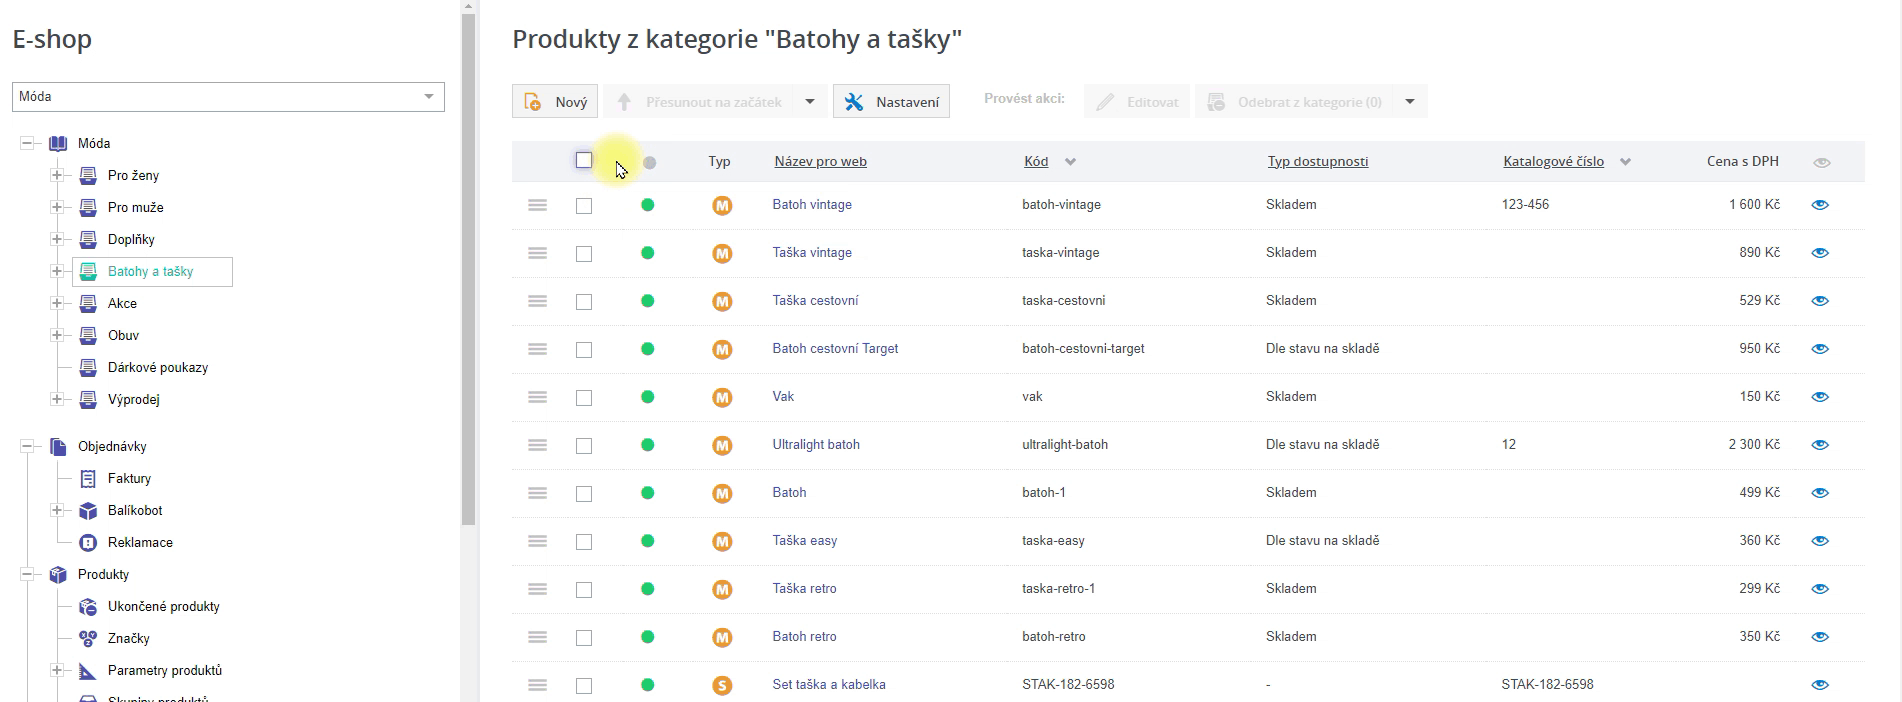The image size is (1902, 702).
Task: Check the select-all checkbox in table header
Action: click(584, 160)
